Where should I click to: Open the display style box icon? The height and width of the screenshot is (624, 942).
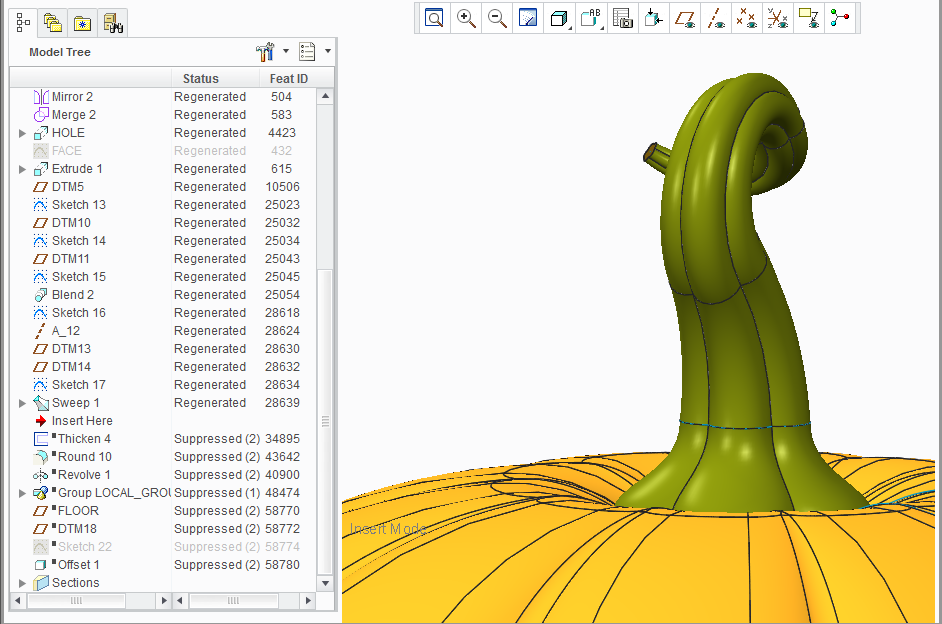(x=559, y=18)
